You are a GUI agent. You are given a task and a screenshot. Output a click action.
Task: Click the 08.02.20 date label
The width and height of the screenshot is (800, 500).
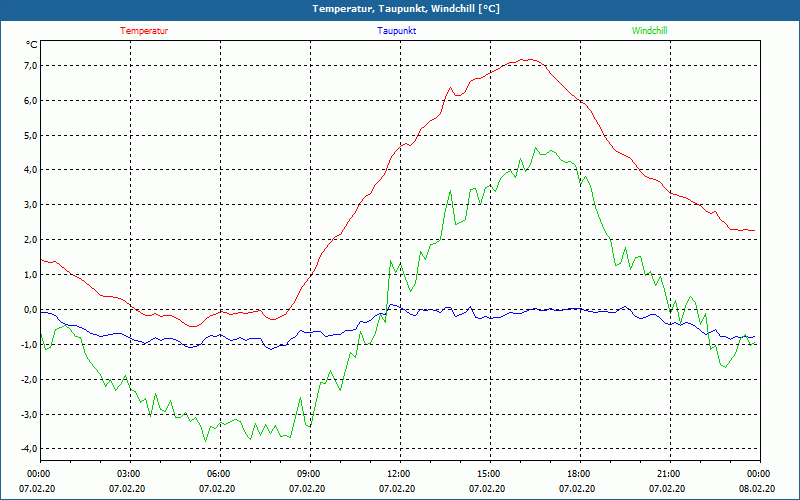757,489
